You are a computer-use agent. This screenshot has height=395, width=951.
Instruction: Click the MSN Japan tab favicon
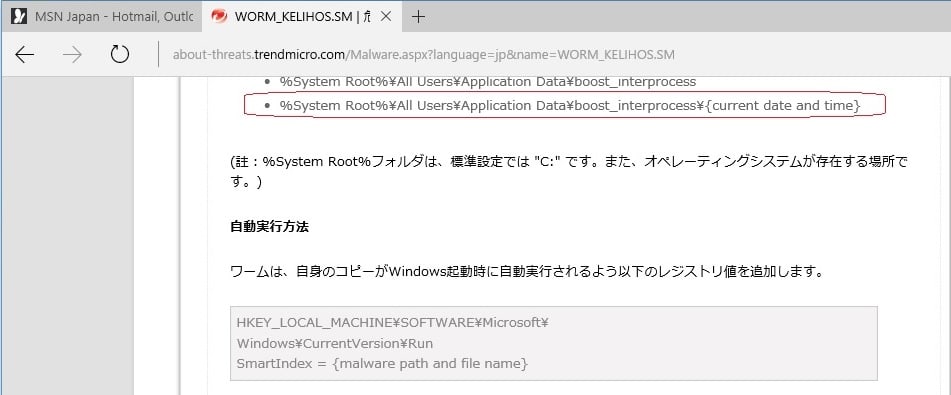(19, 16)
